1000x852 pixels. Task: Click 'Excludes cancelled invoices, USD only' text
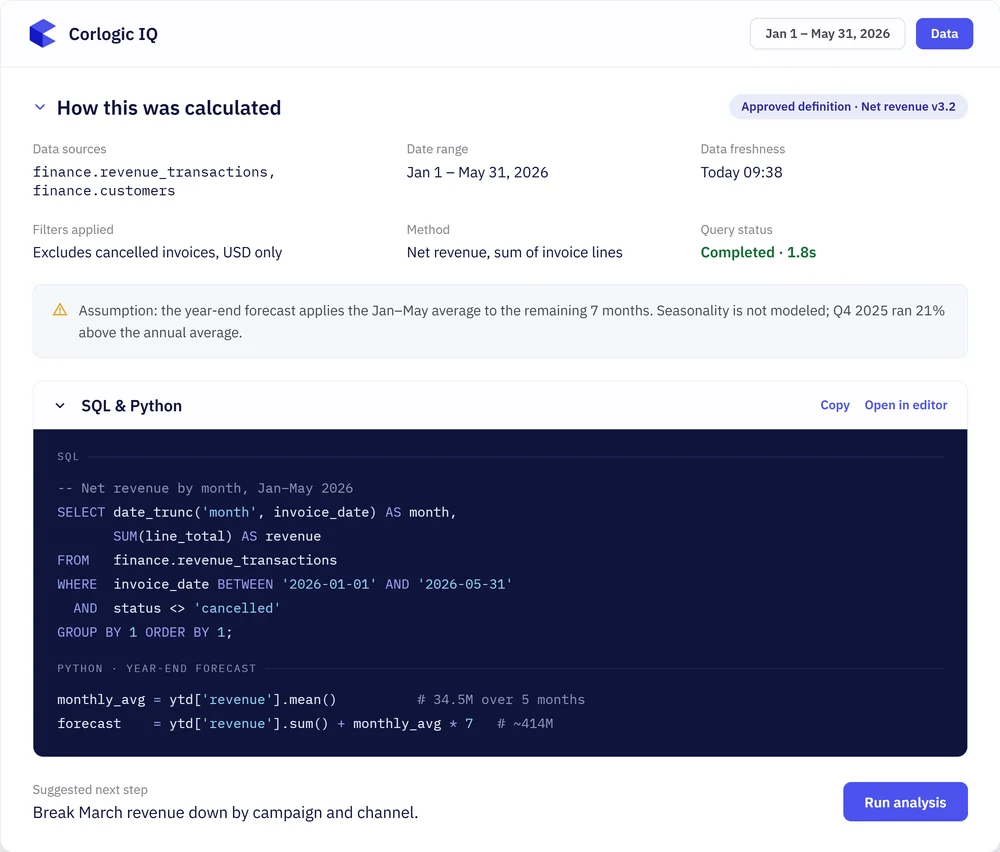pyautogui.click(x=158, y=253)
